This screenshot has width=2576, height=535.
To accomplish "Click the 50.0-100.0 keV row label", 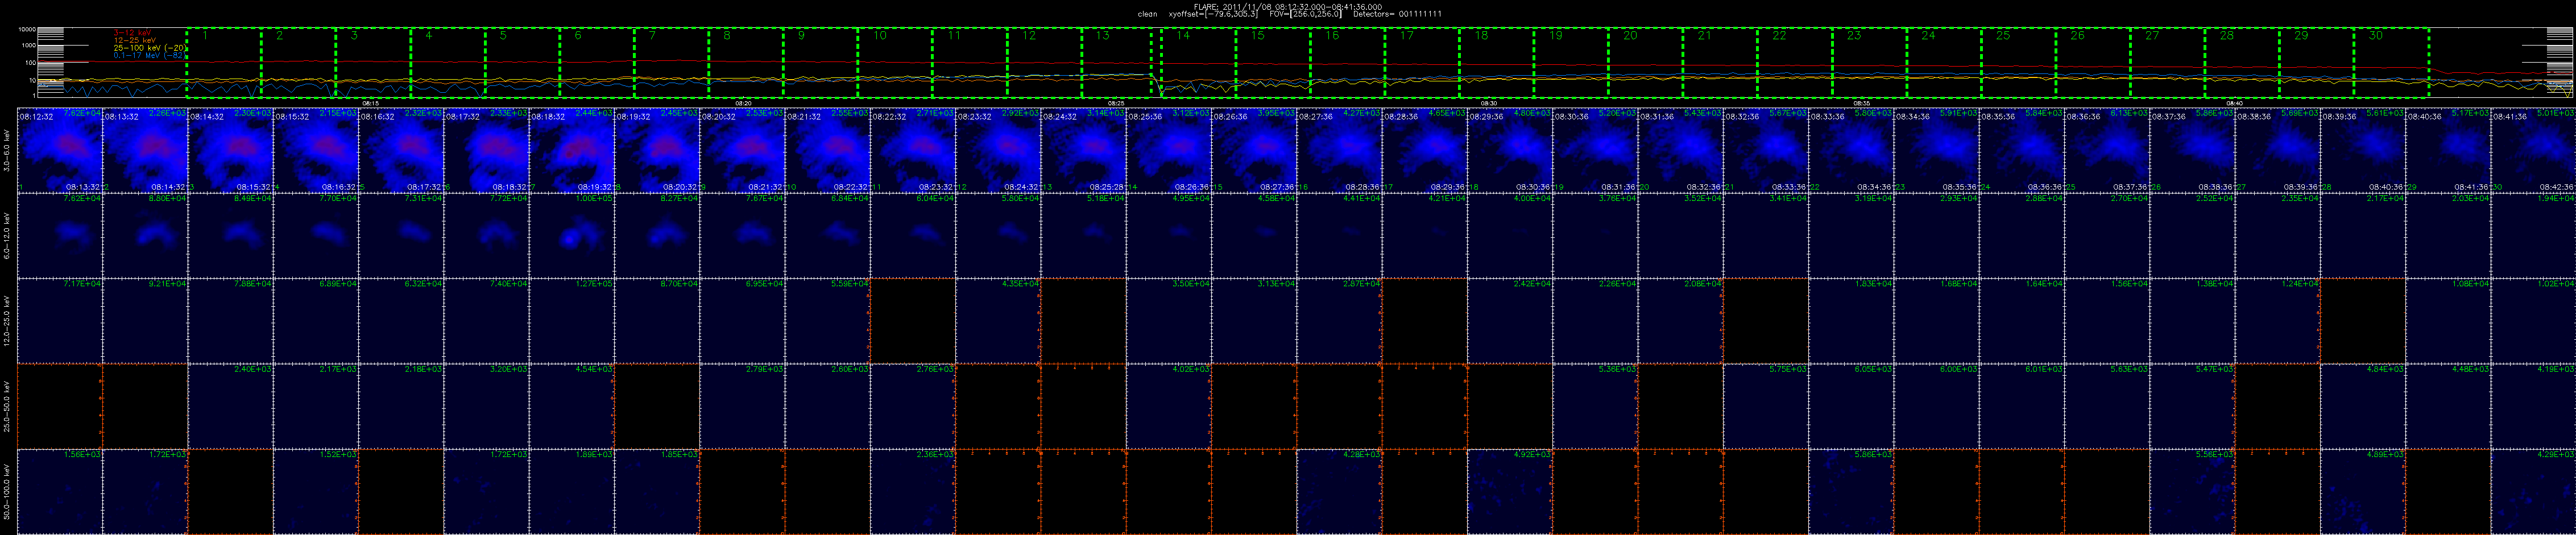I will click(x=8, y=491).
